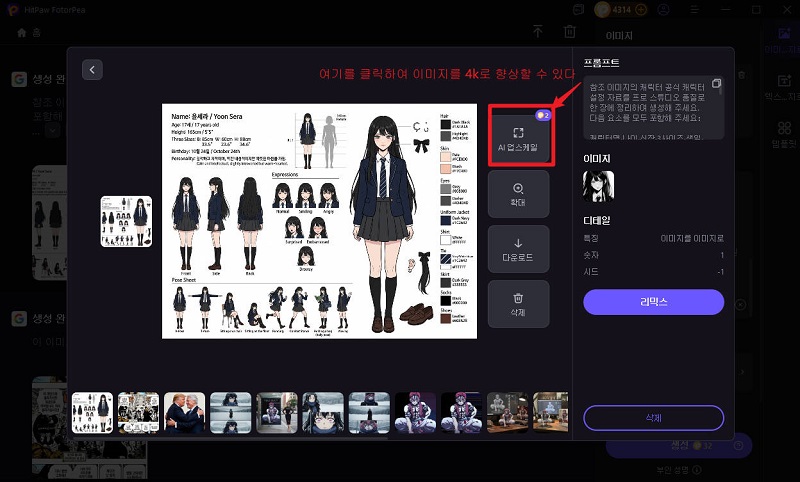Image resolution: width=800 pixels, height=482 pixels.
Task: Select the two men hugging thumbnail
Action: (x=185, y=413)
